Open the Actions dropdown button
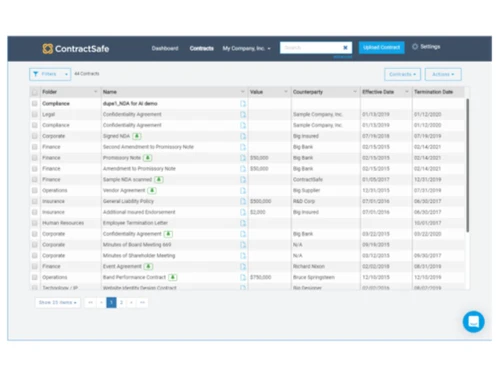Image resolution: width=500 pixels, height=375 pixels. 443,74
